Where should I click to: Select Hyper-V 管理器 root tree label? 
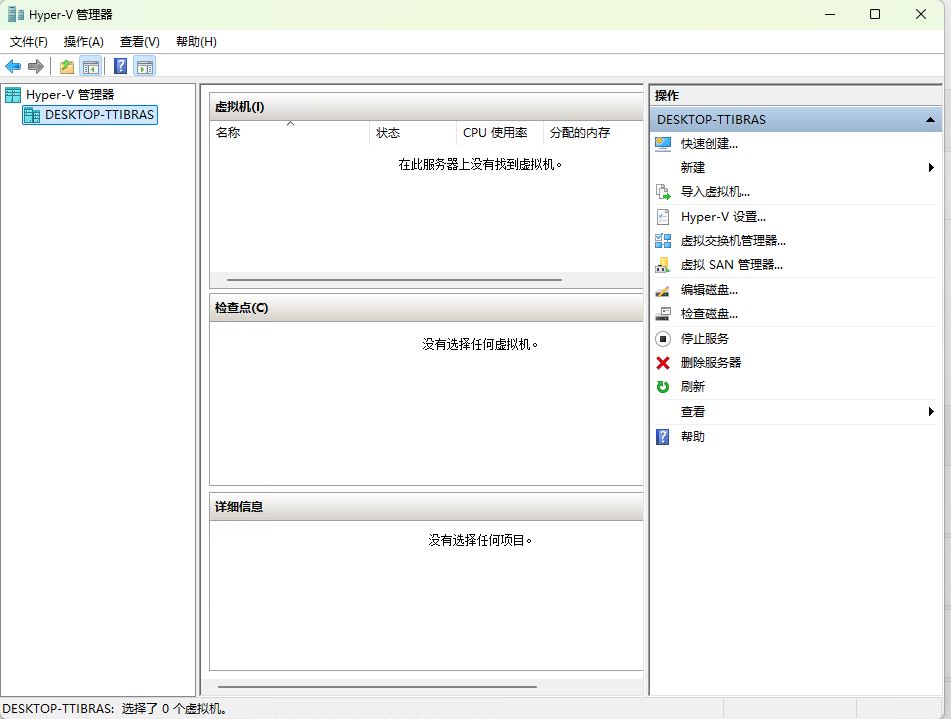(x=70, y=95)
